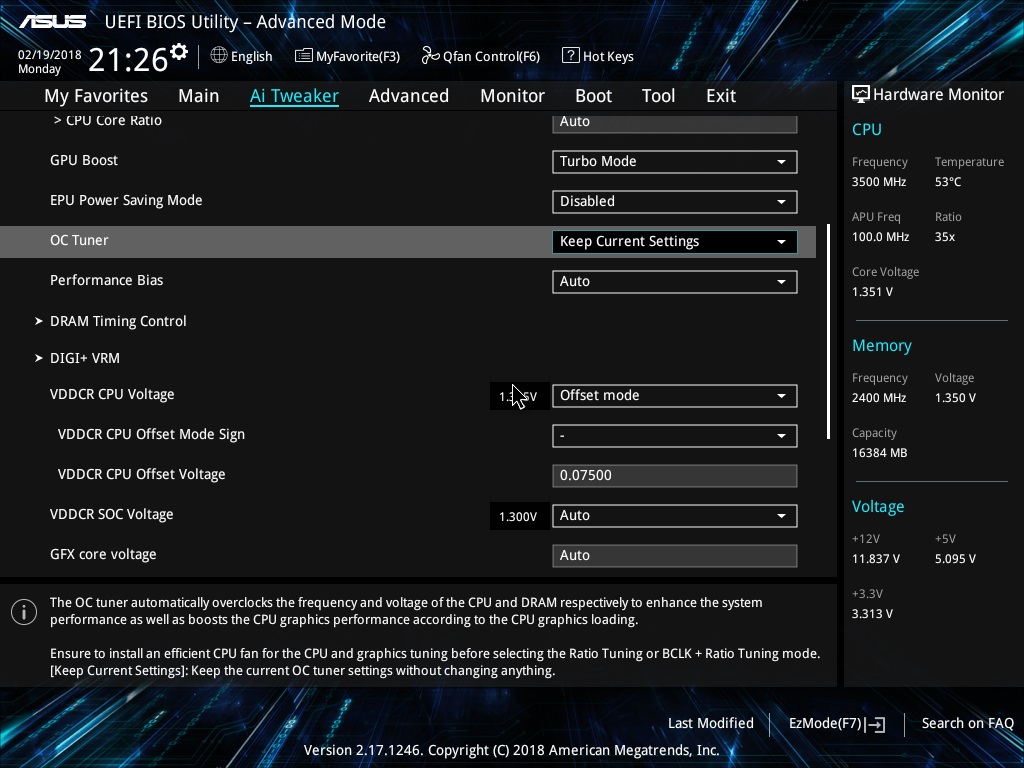1024x768 pixels.
Task: Click the 21:26 clock time
Action: (128, 59)
